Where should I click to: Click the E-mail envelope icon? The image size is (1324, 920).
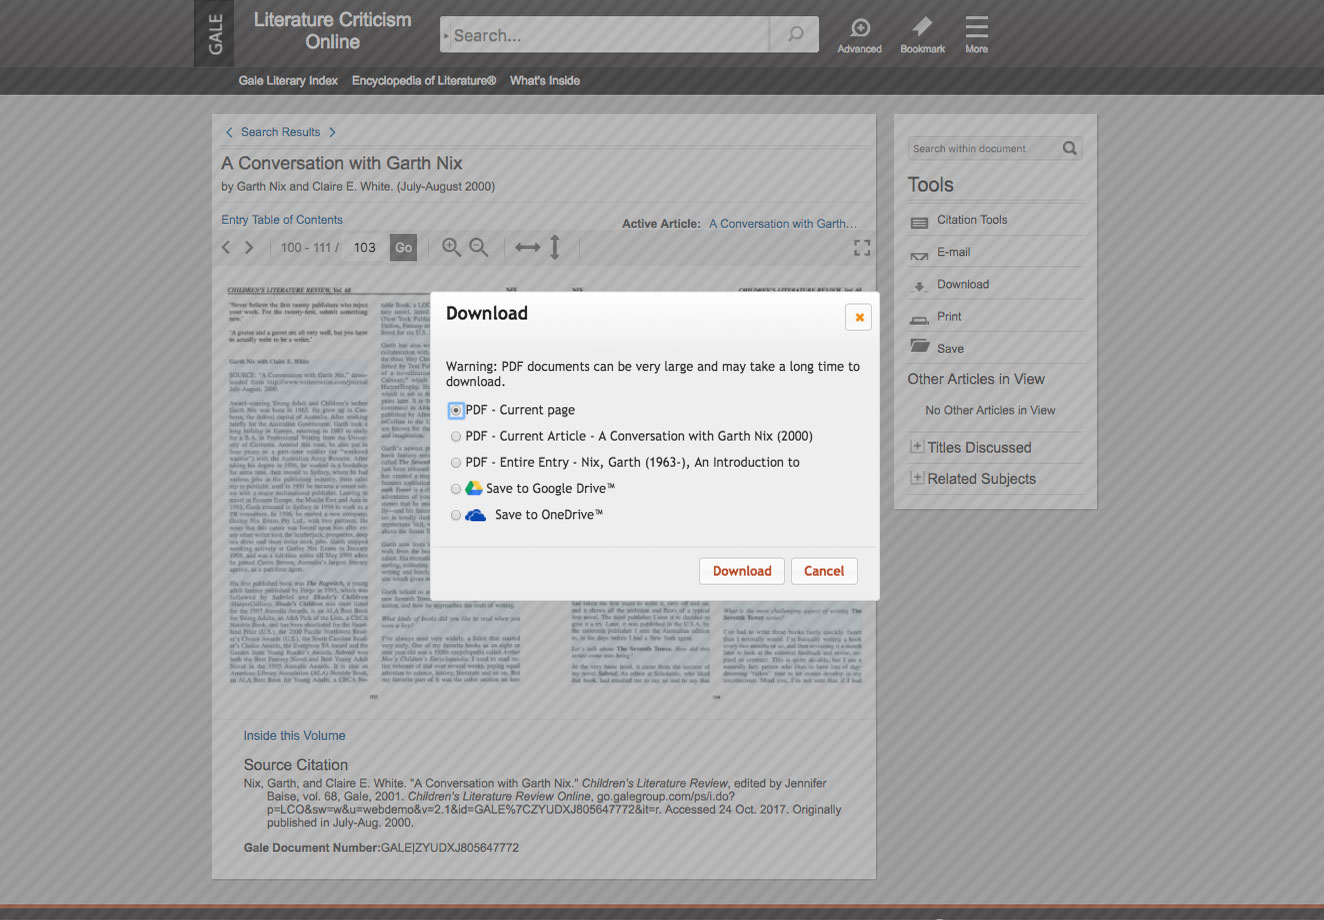pos(919,255)
